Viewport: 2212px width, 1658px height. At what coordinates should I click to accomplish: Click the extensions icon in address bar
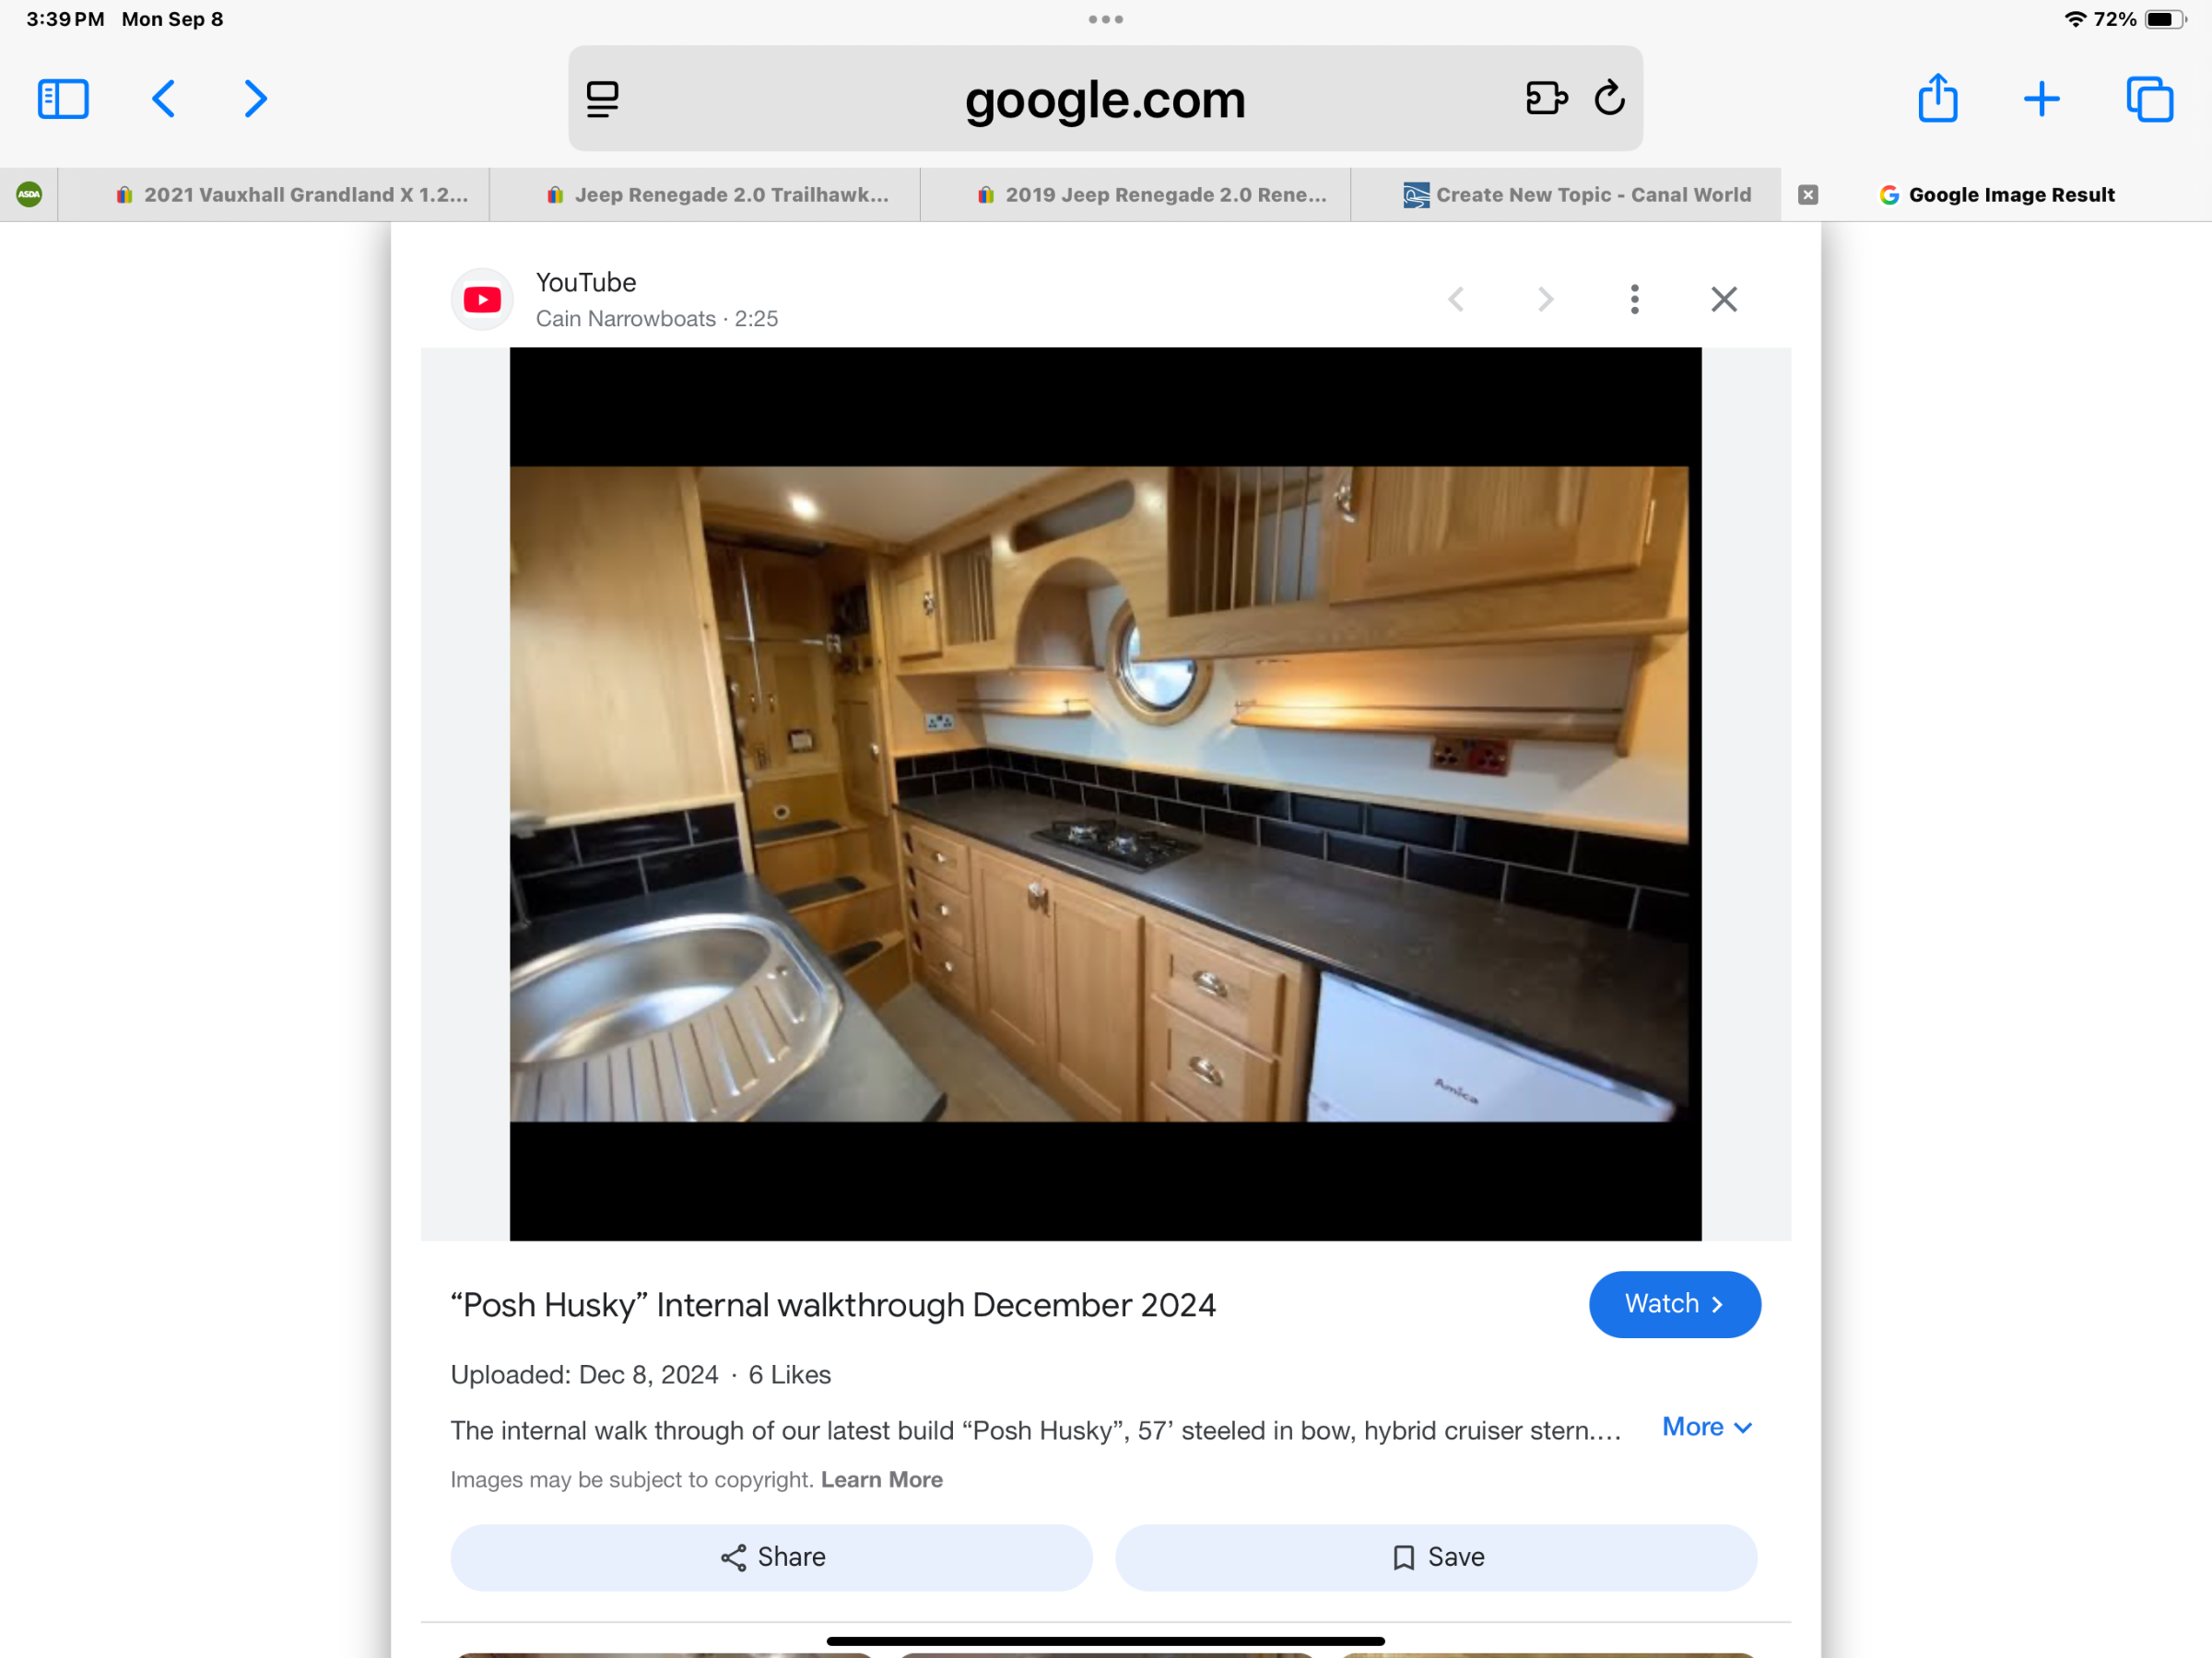coord(1545,98)
